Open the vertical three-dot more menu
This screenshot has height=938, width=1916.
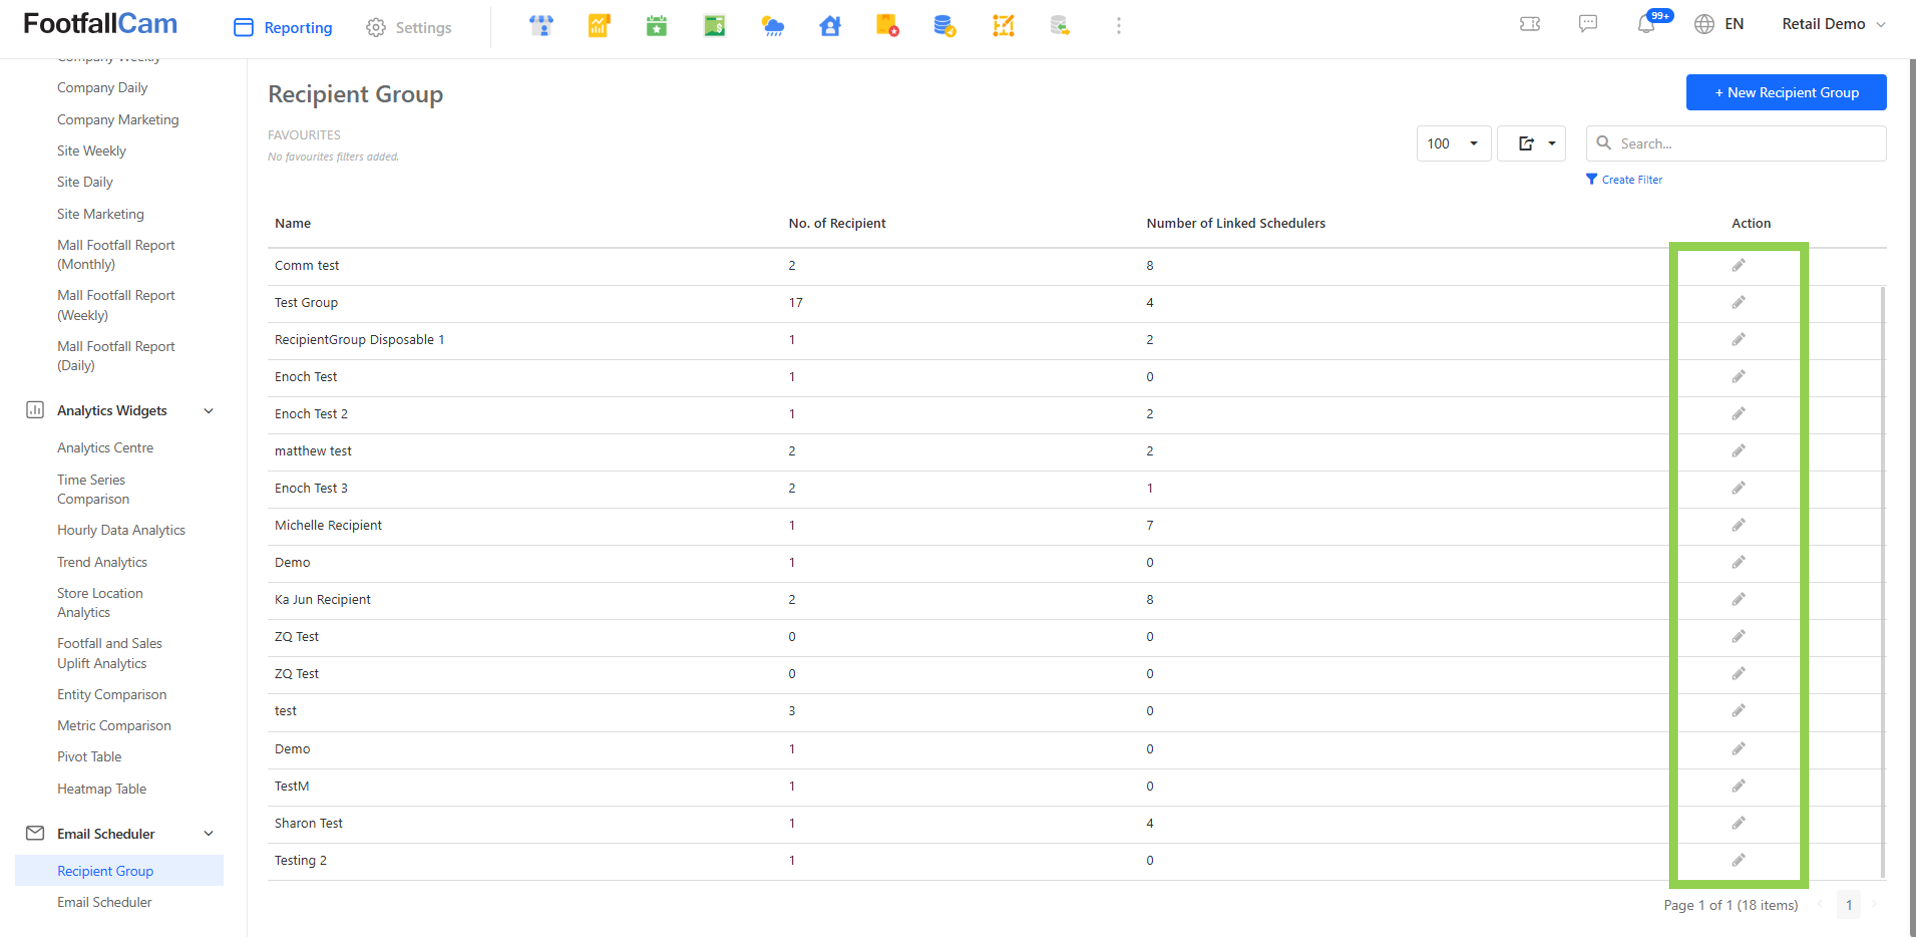click(x=1119, y=26)
